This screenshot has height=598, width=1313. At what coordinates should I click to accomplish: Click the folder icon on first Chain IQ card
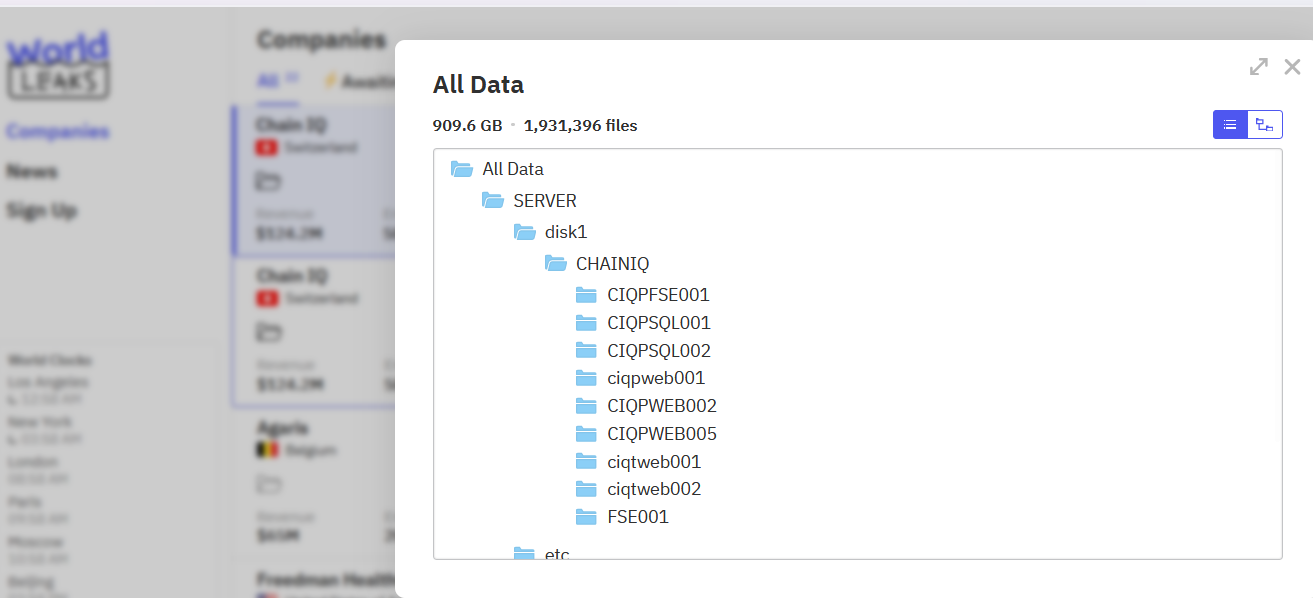267,181
